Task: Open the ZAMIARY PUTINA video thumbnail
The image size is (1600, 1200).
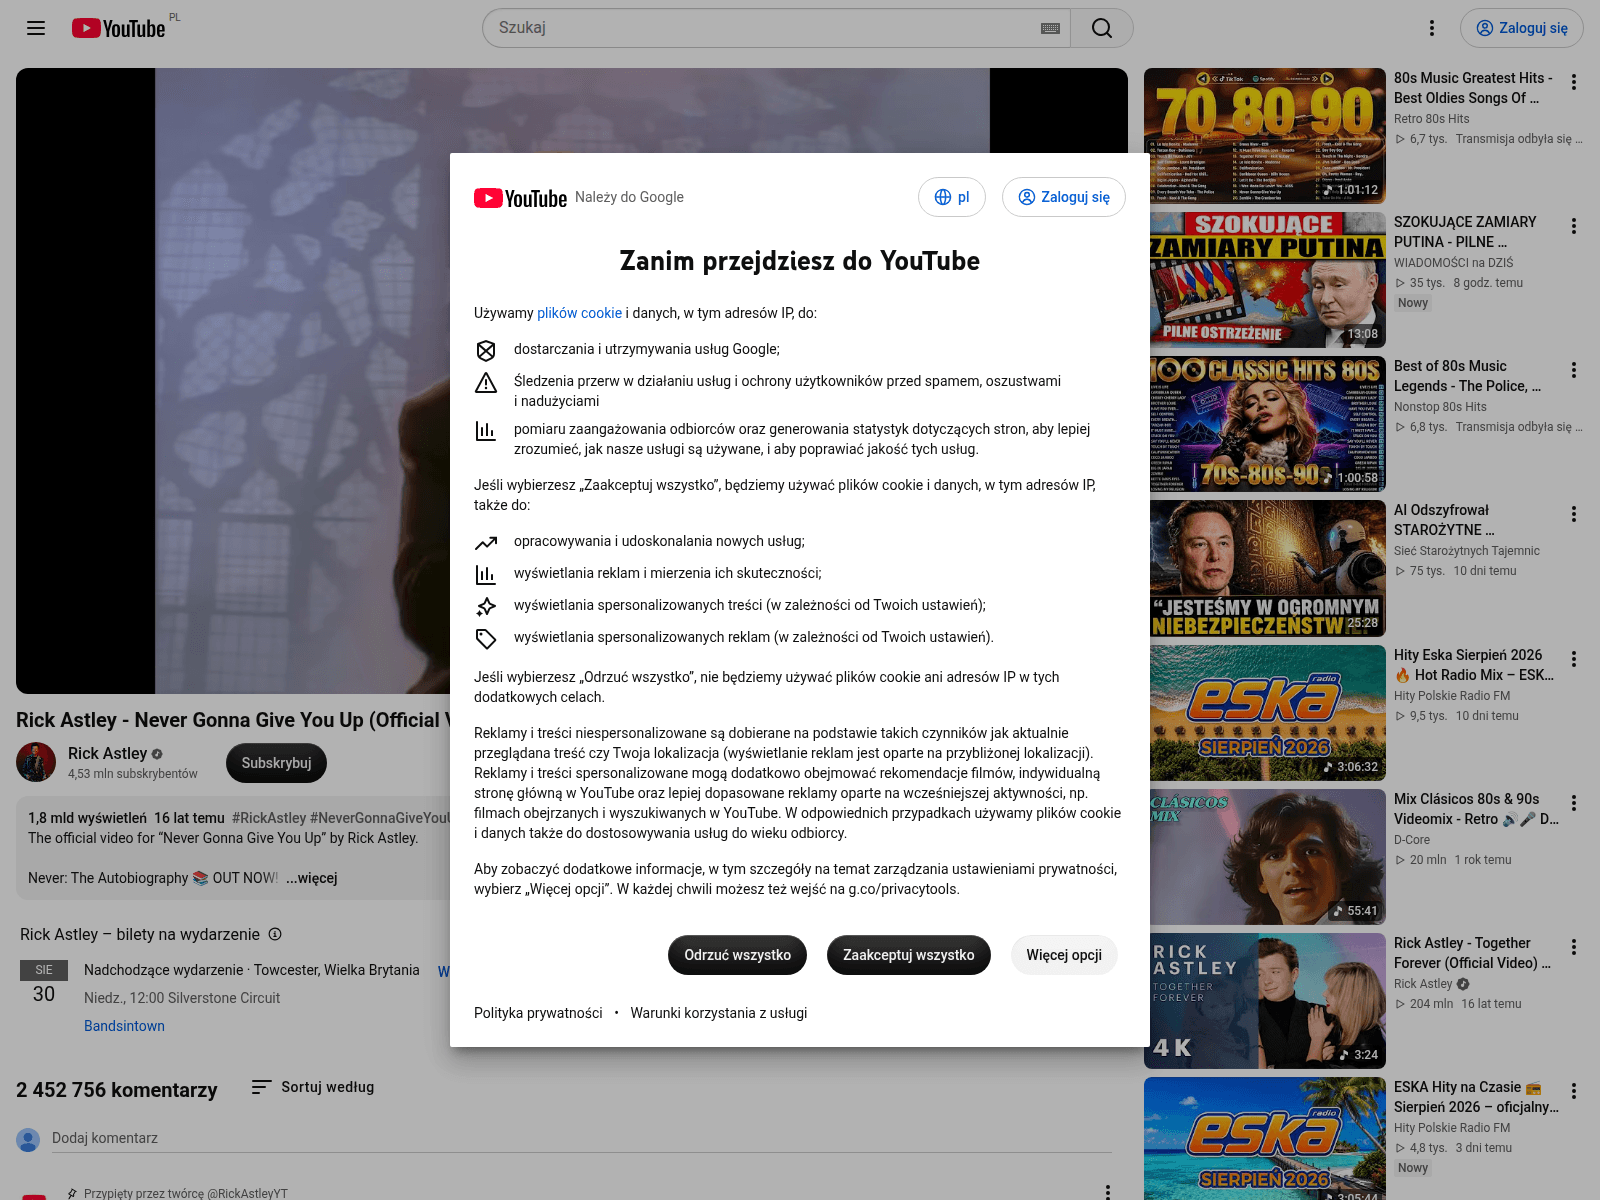Action: pyautogui.click(x=1265, y=280)
